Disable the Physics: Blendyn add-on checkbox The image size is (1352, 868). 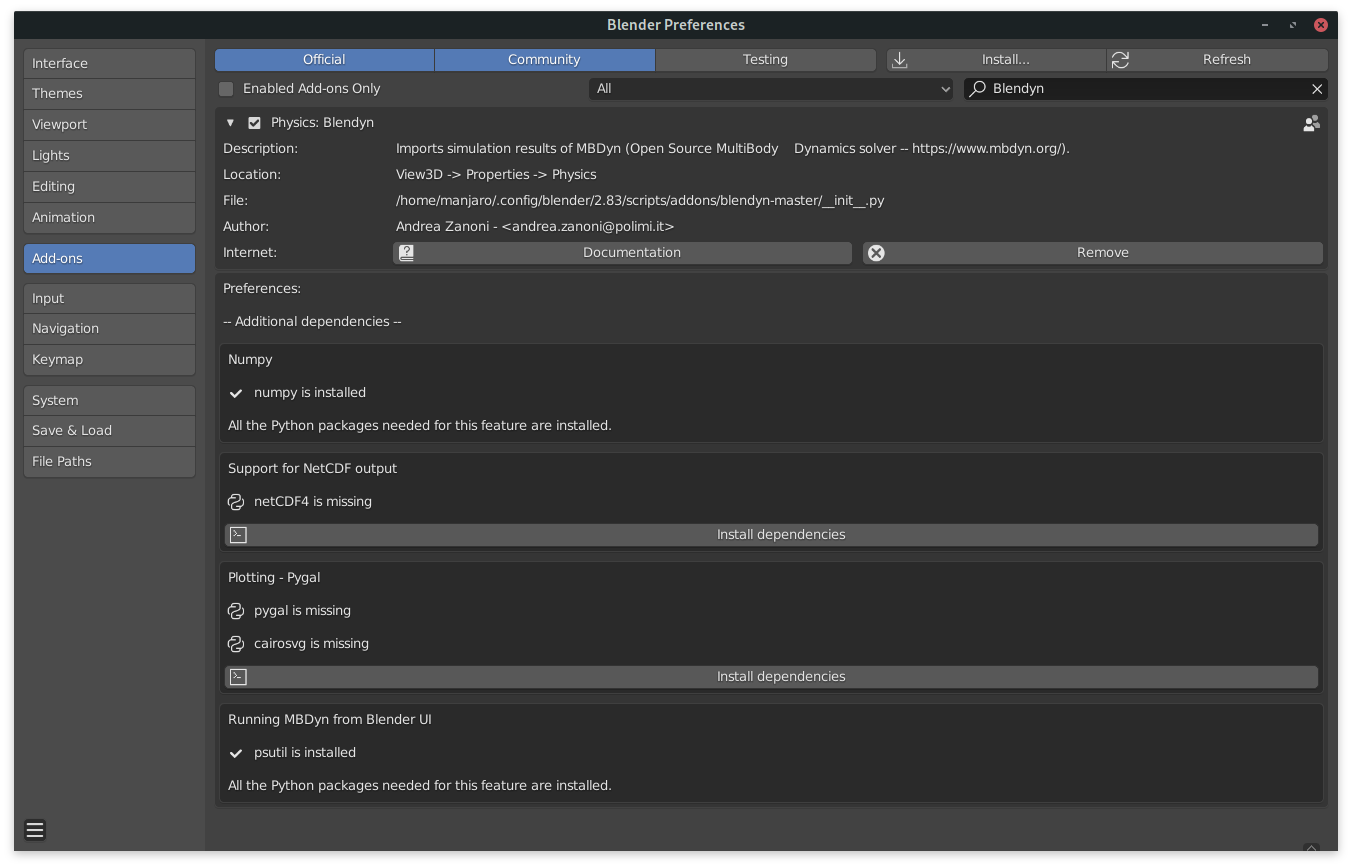(254, 123)
